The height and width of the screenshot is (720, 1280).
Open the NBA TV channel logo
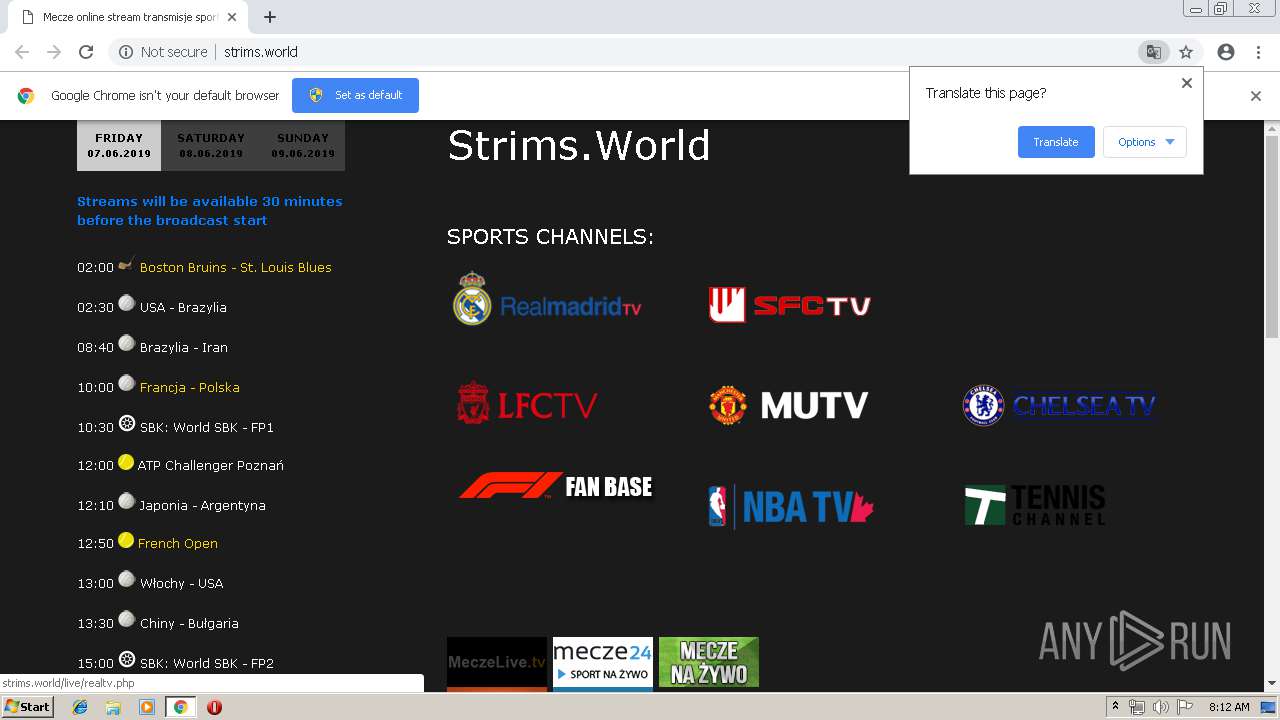coord(791,507)
